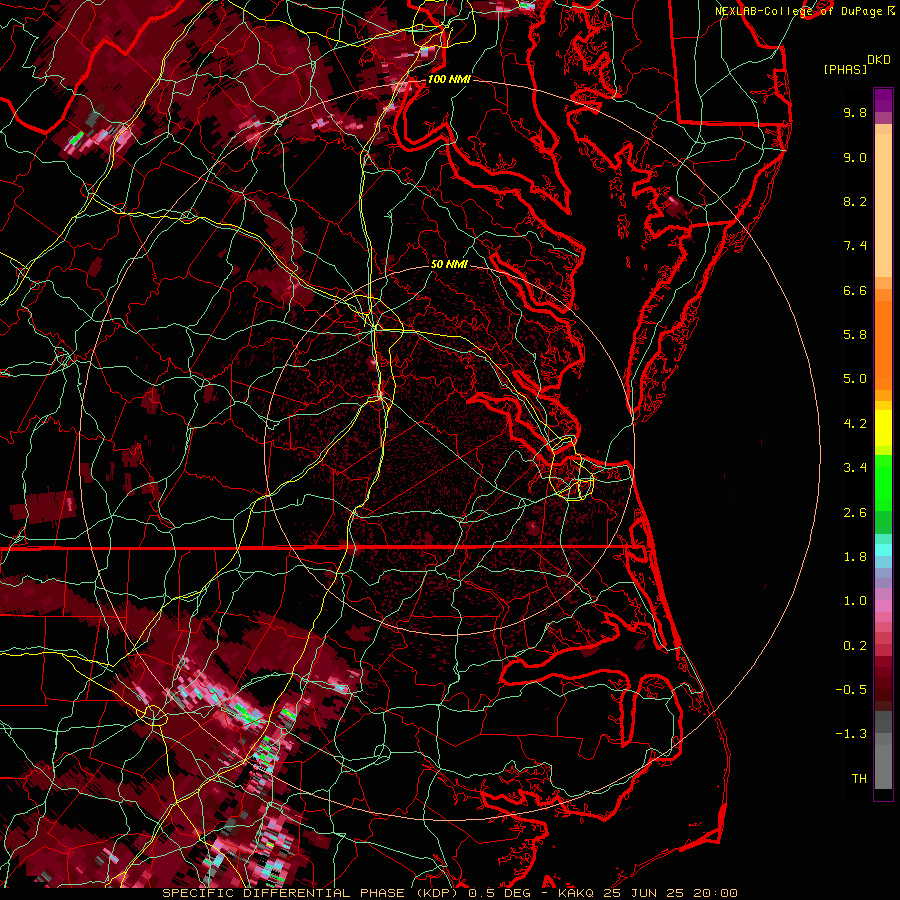Click the 25 JUN 25 date text
This screenshot has width=900, height=900.
pos(643,893)
